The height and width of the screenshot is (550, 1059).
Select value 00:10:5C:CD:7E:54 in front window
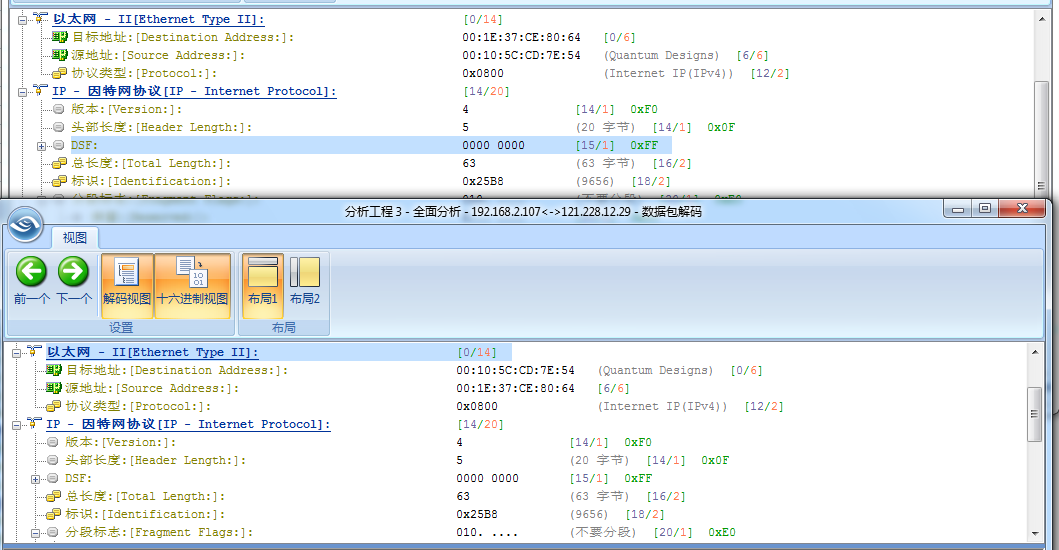(515, 370)
